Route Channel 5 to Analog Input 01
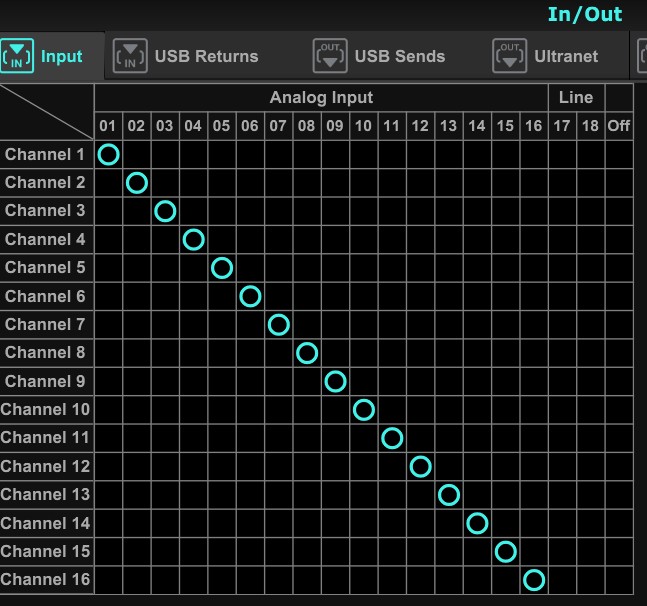647x606 pixels. tap(109, 268)
